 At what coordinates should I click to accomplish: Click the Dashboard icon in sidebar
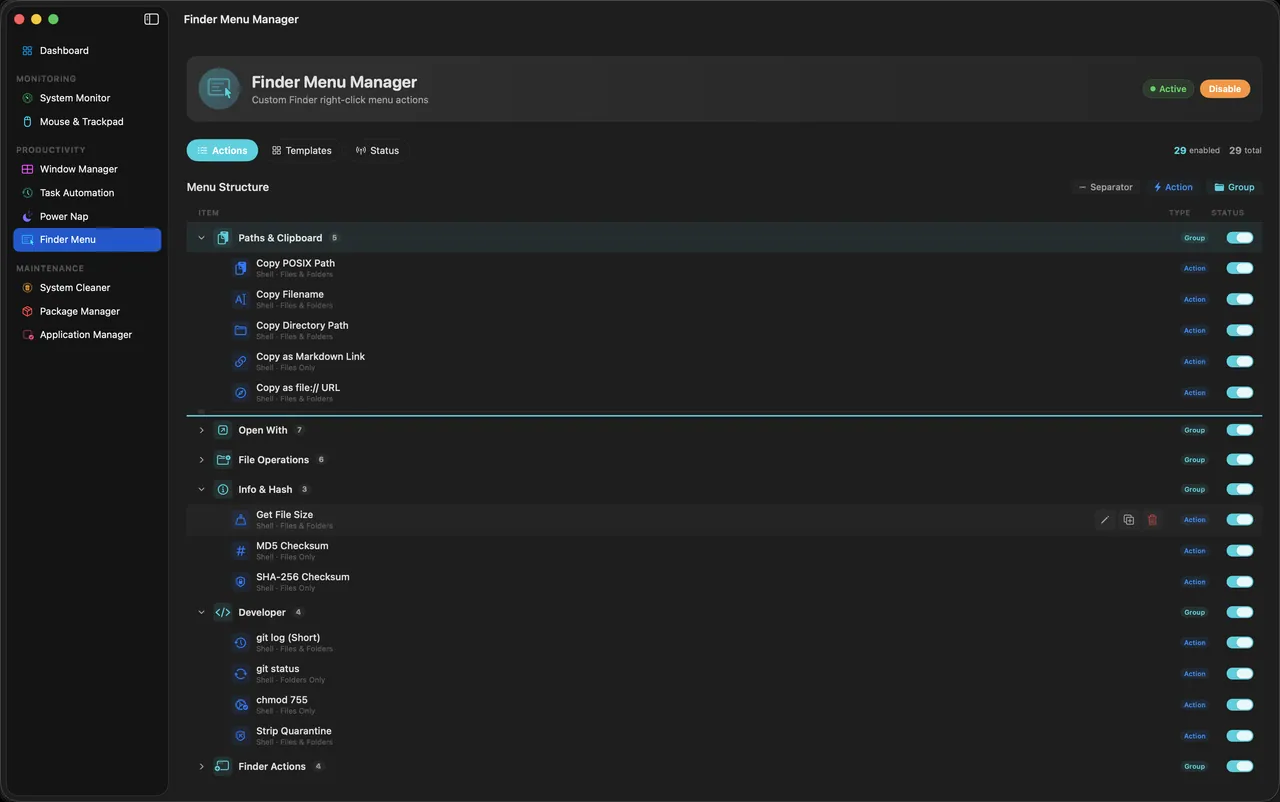[x=27, y=50]
